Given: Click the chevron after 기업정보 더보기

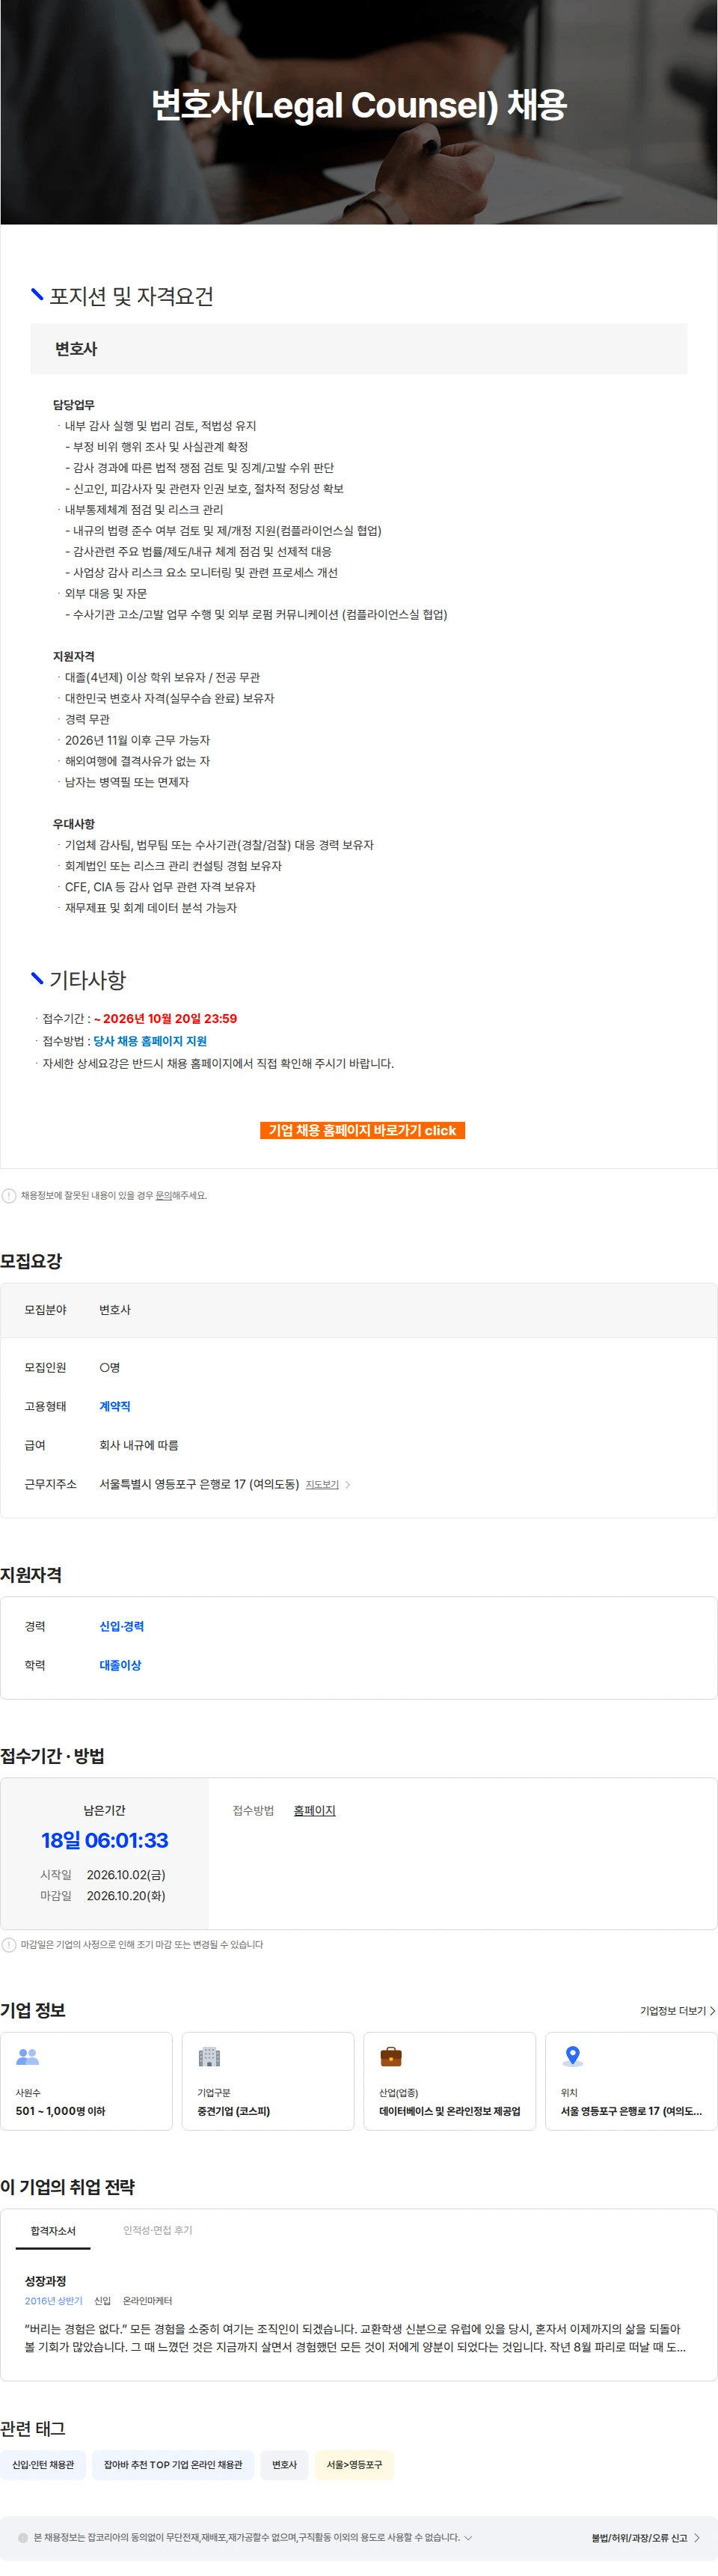Looking at the screenshot, I should (x=712, y=2010).
